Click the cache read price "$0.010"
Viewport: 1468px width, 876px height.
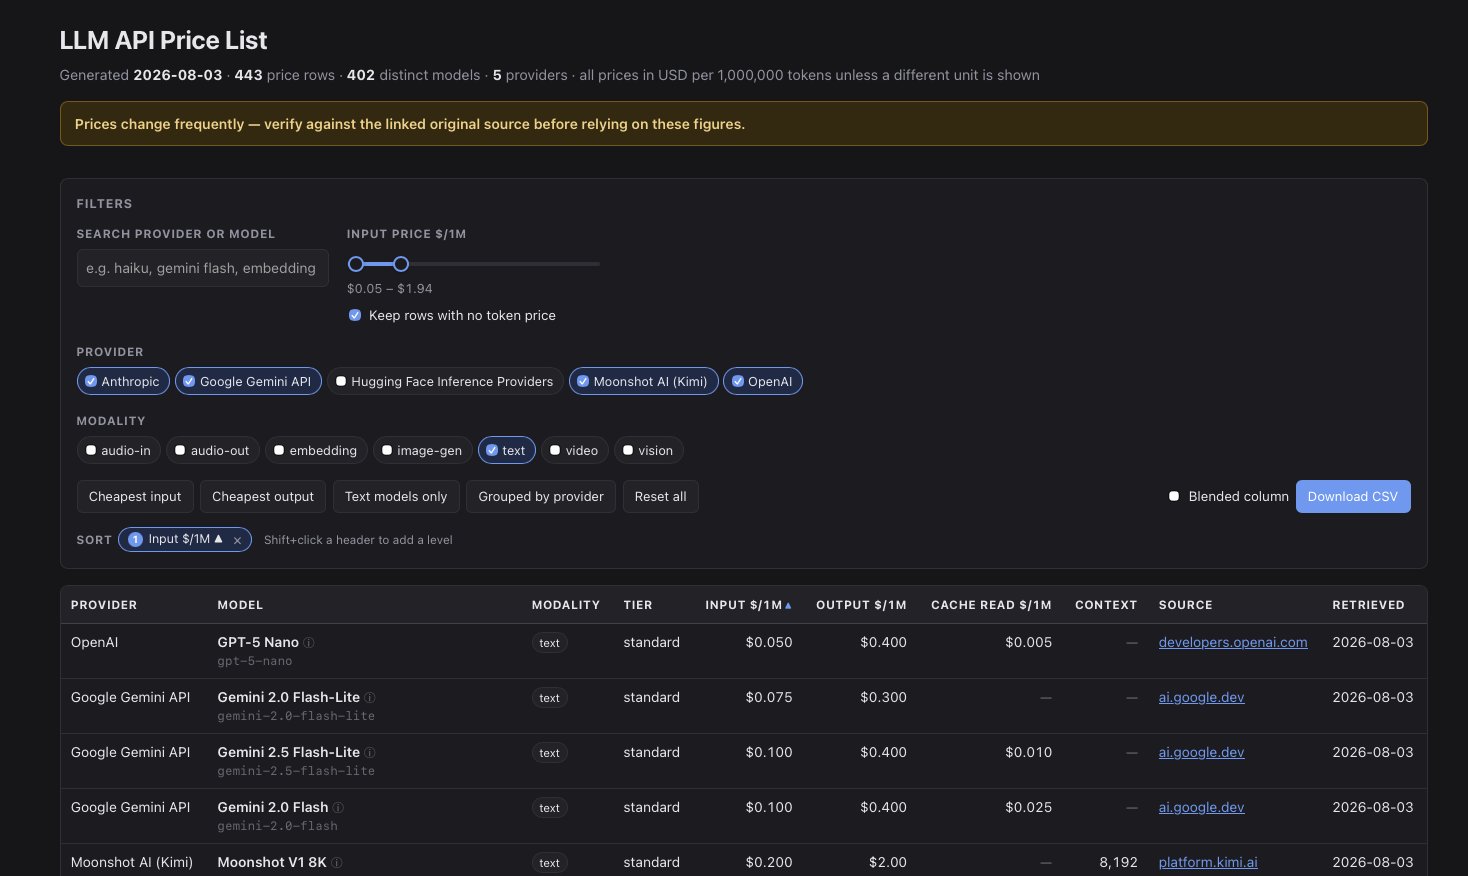pos(1028,753)
